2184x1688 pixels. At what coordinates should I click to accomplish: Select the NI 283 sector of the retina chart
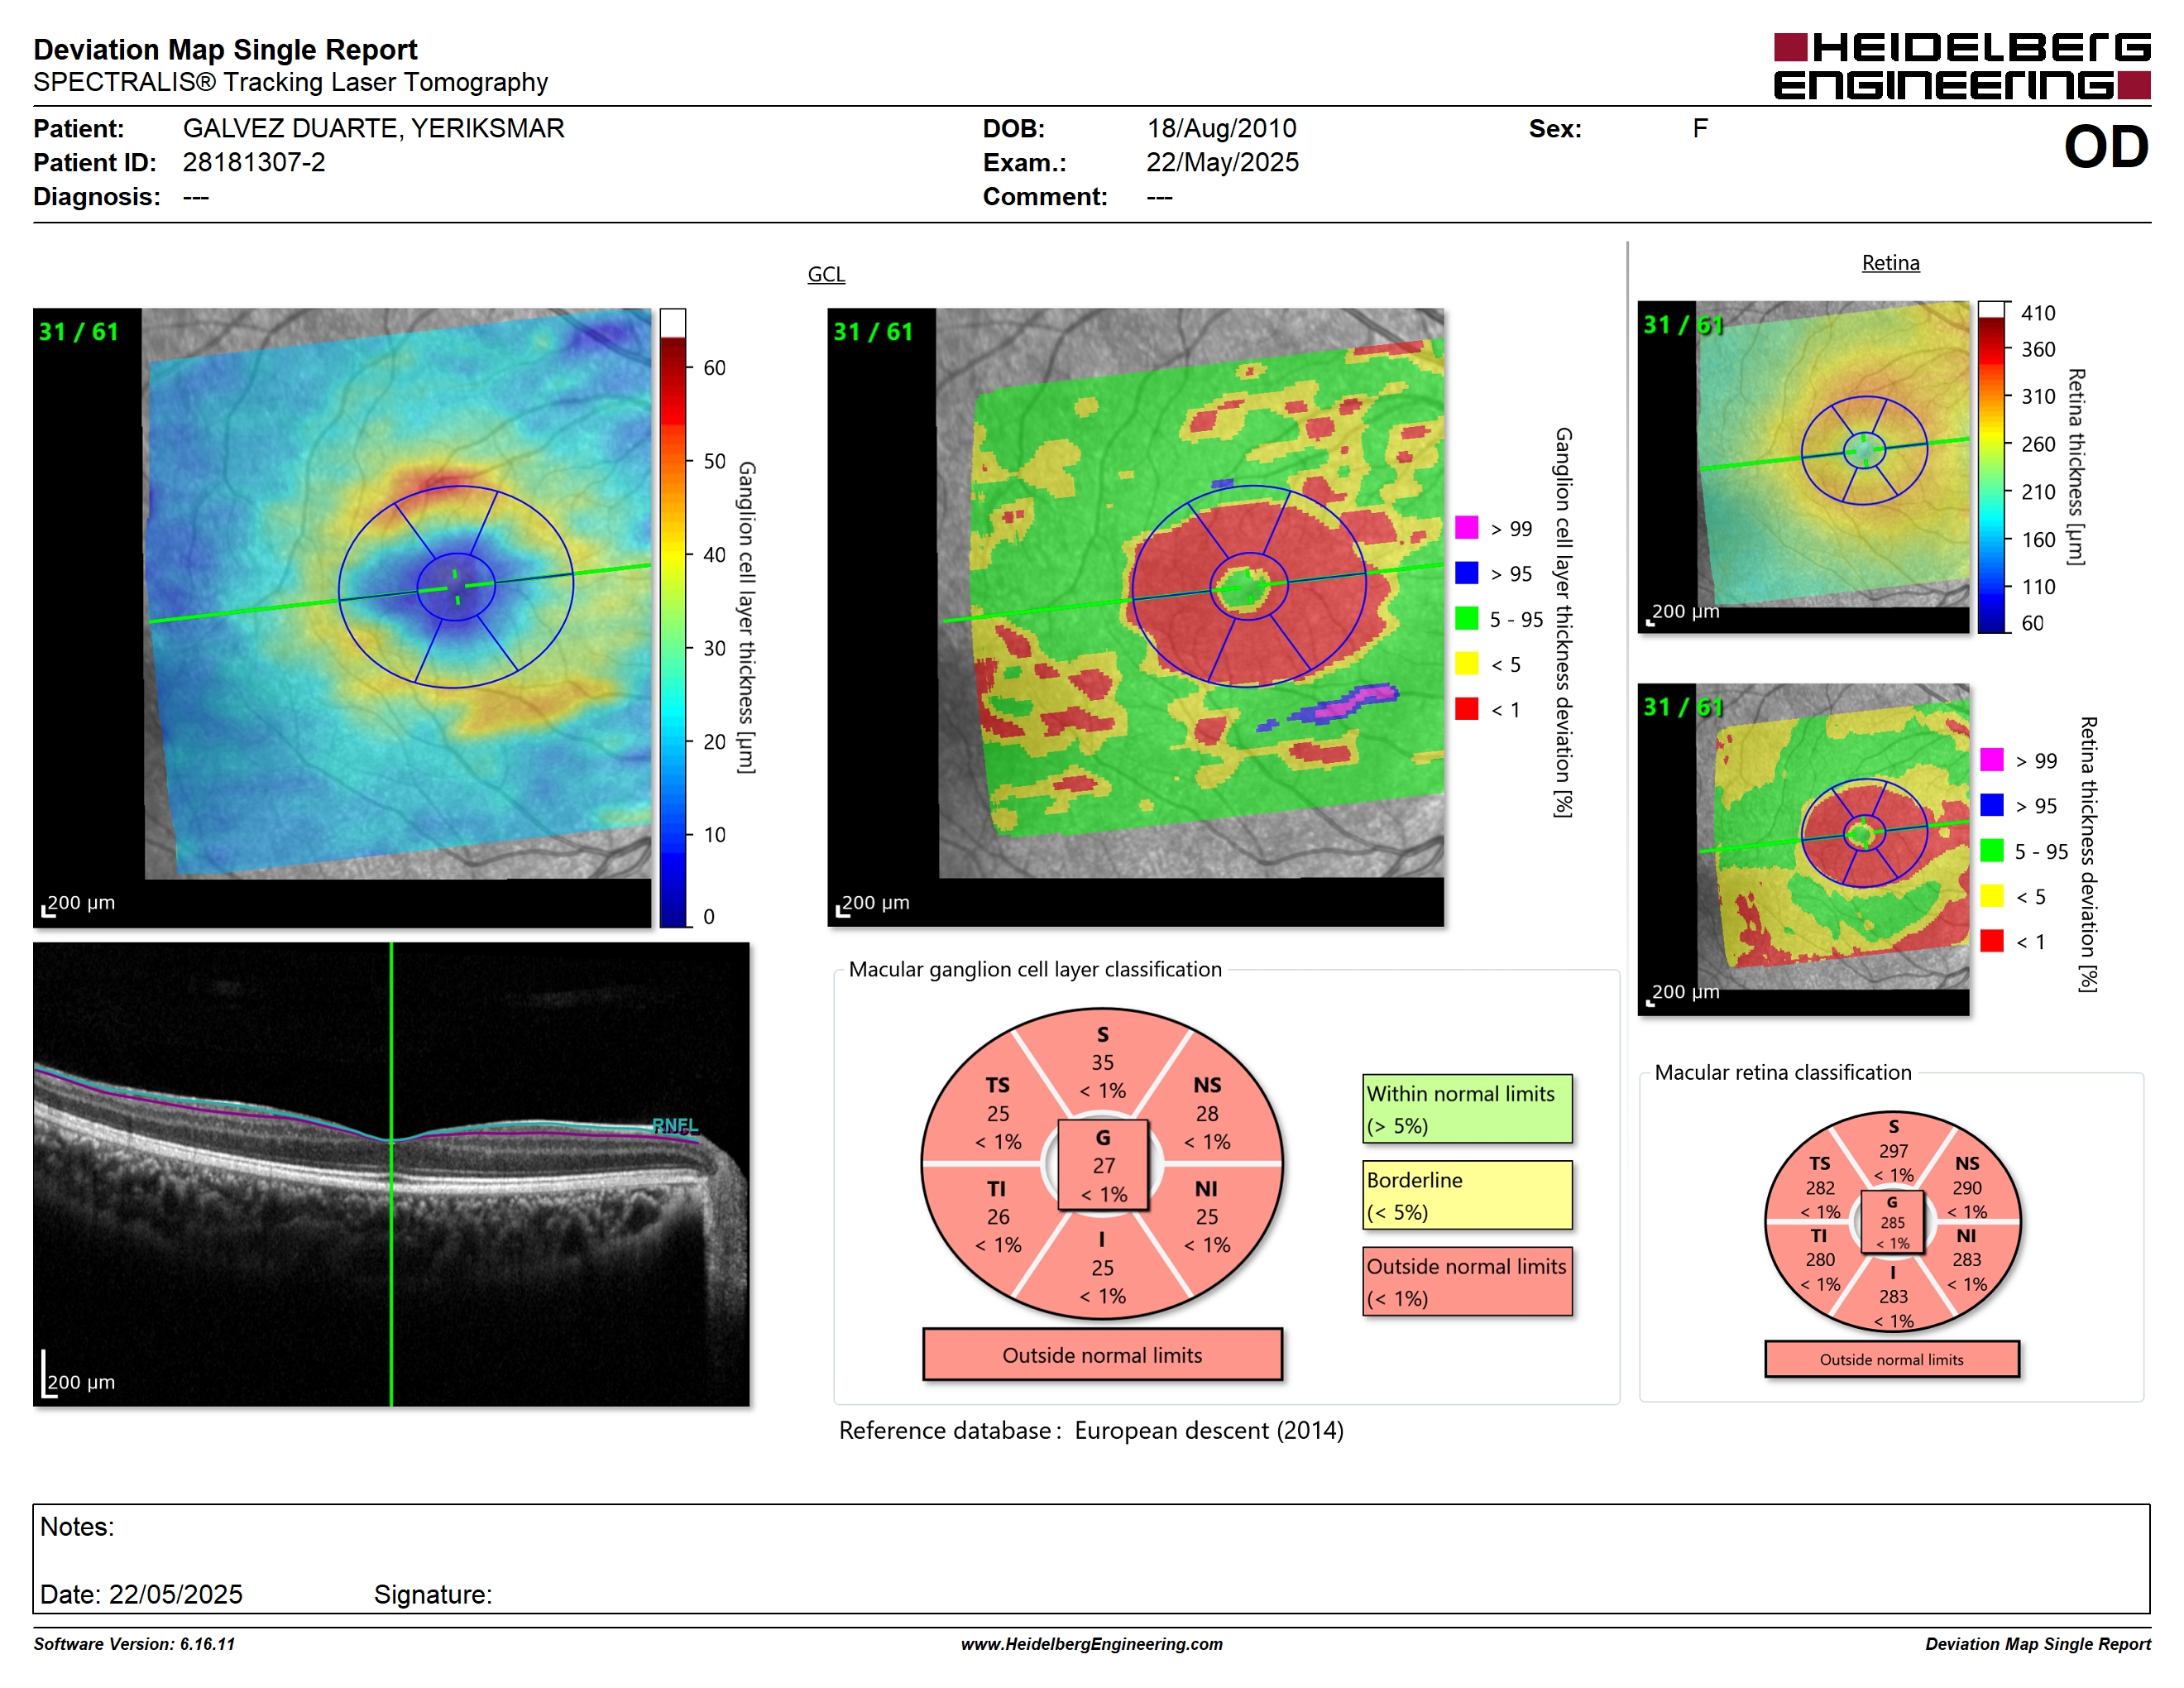(1967, 1260)
